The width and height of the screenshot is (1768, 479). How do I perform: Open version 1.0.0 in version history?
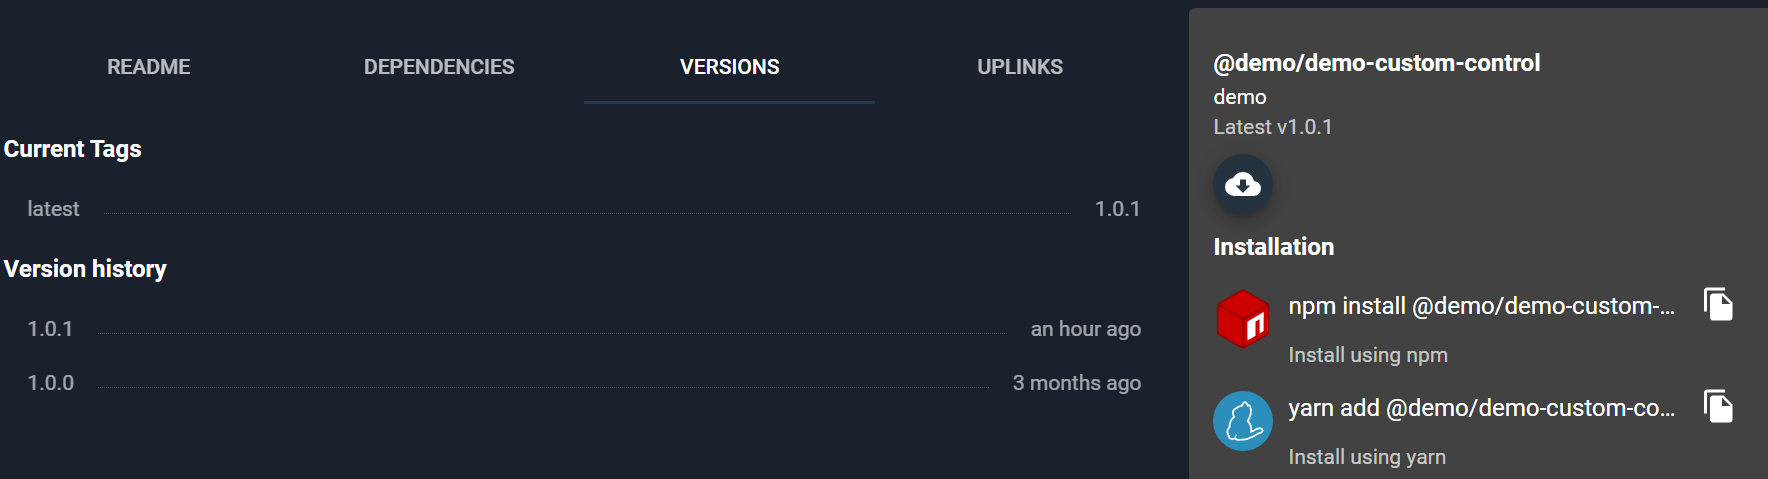(51, 383)
